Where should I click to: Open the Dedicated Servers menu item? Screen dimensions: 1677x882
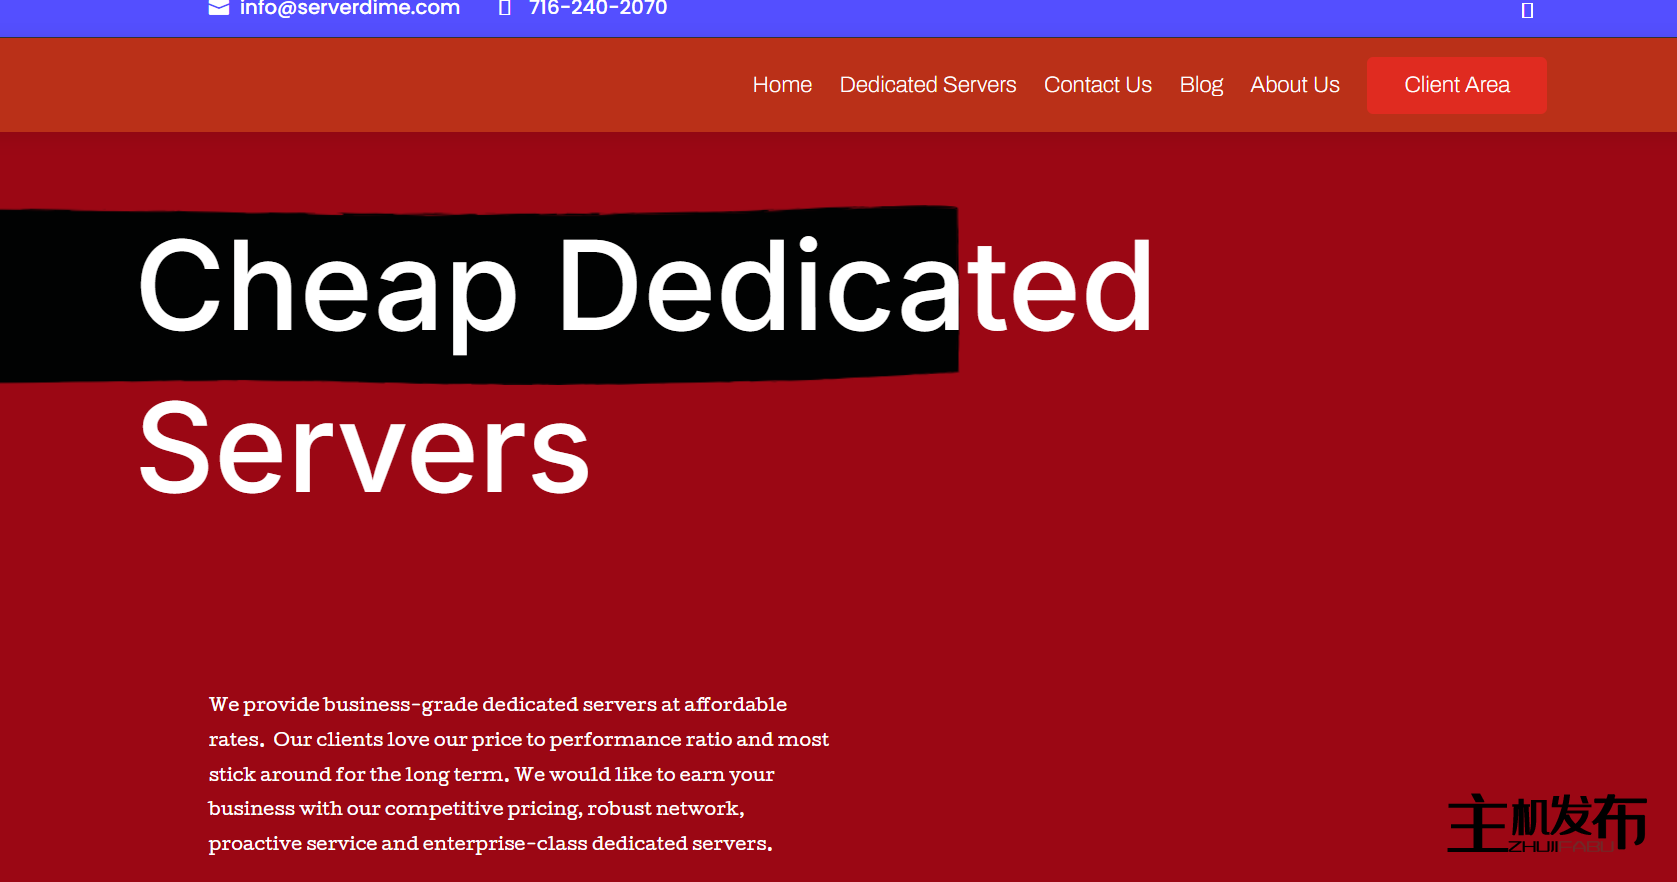(x=927, y=85)
